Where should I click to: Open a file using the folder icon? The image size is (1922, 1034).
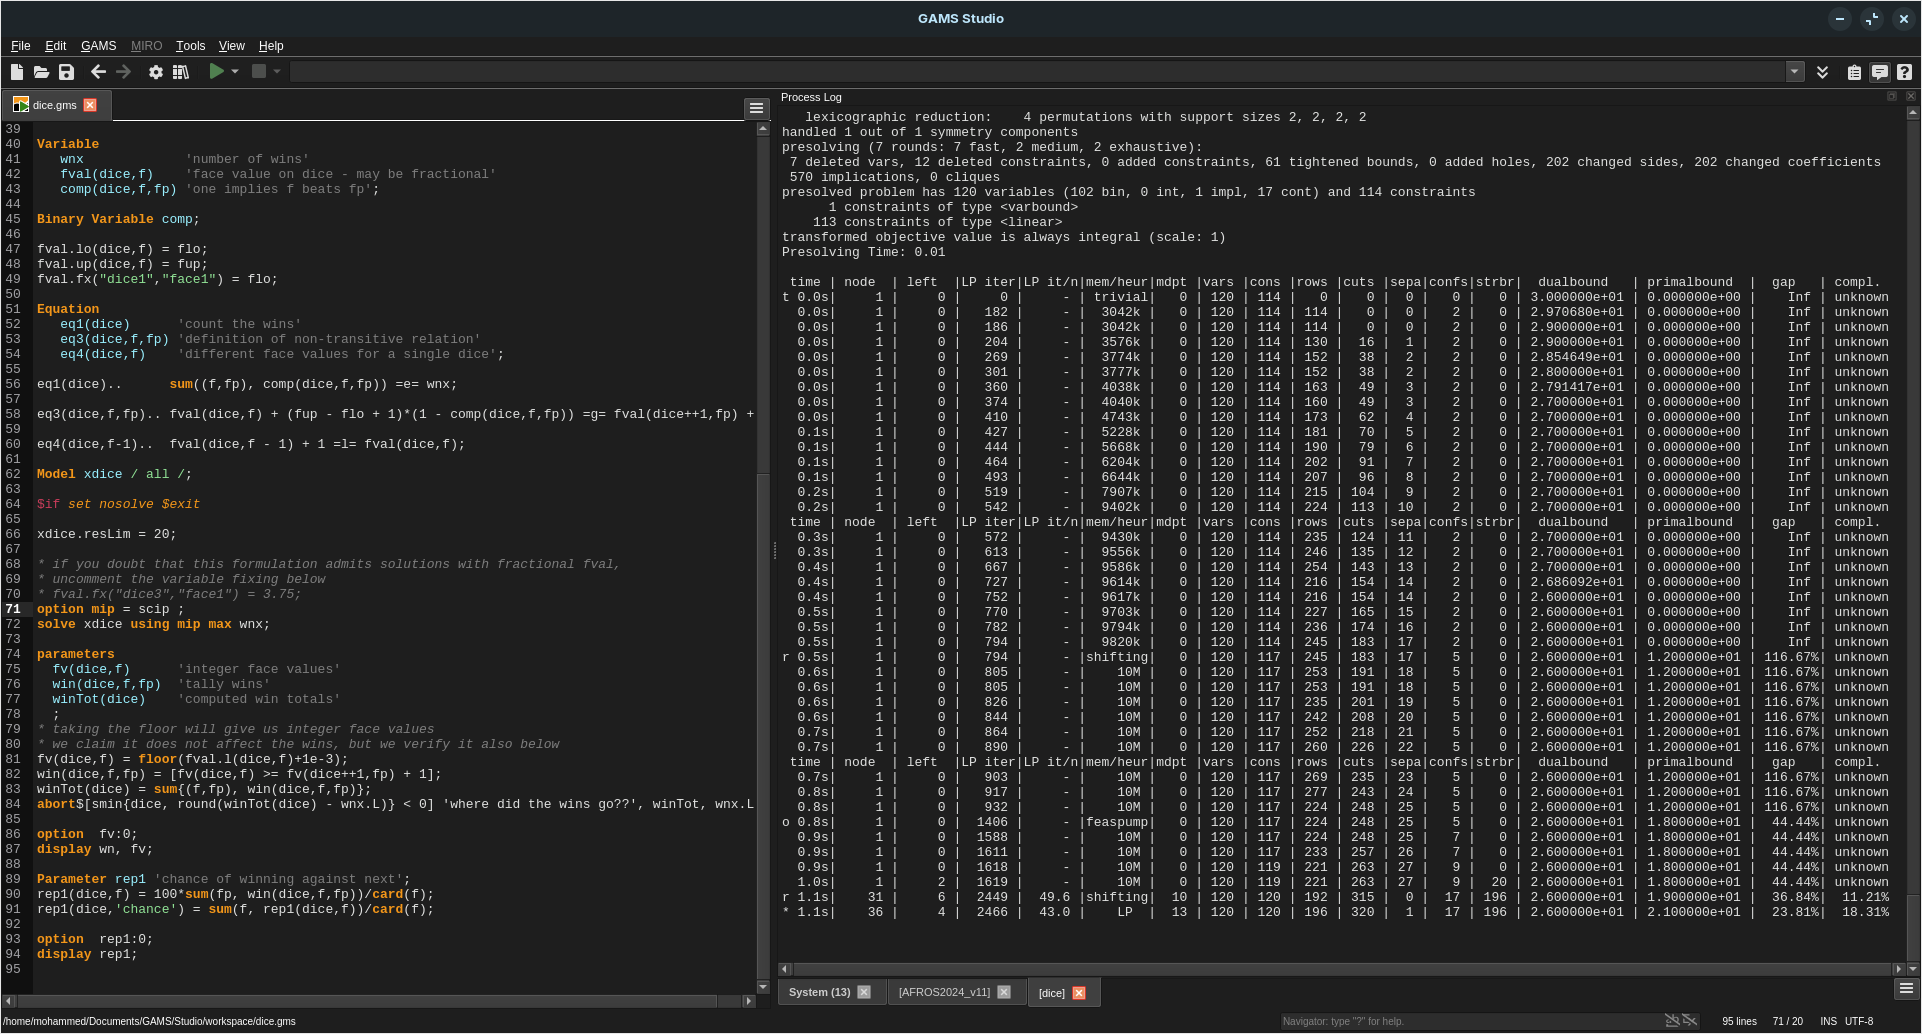pos(41,72)
